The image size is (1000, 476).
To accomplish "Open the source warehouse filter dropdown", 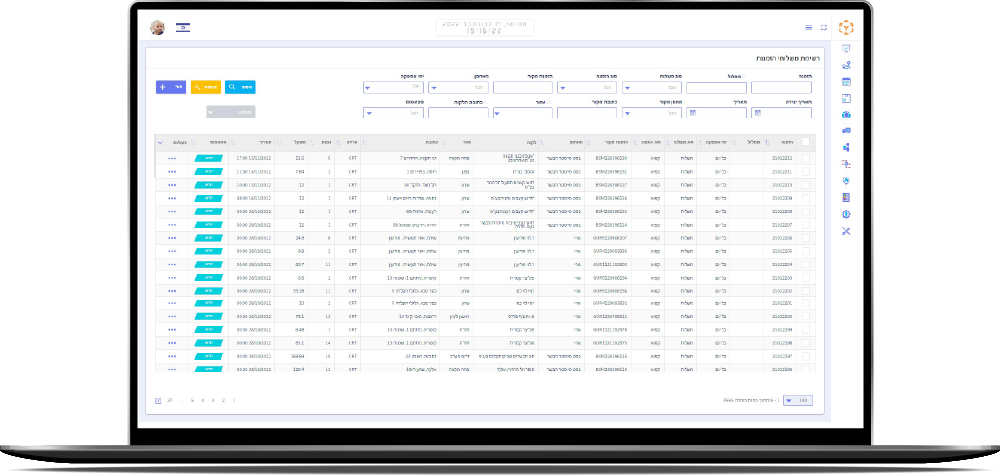I will [x=652, y=113].
